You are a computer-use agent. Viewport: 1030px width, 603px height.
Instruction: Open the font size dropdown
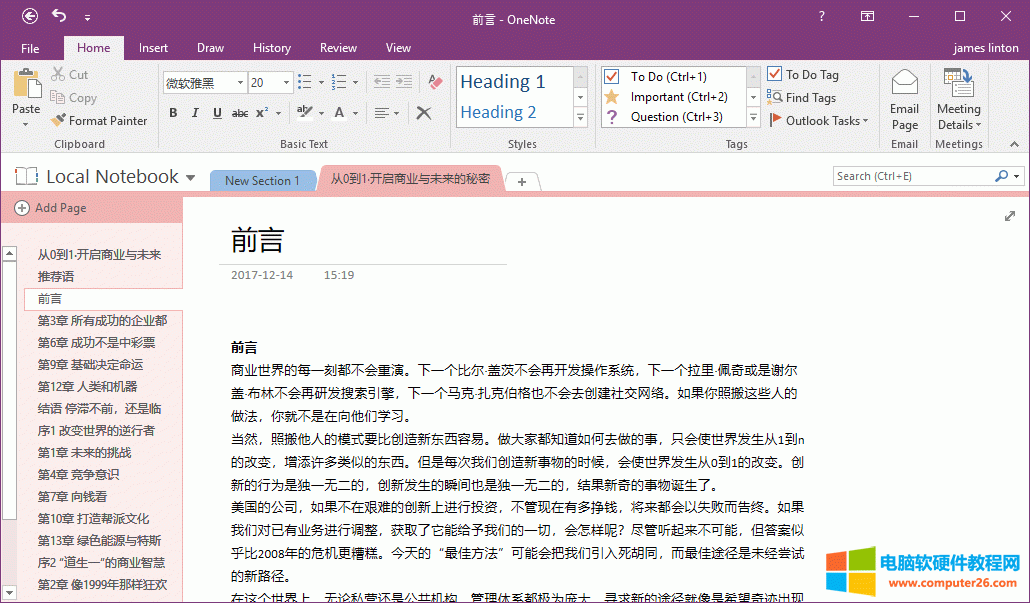coord(288,83)
